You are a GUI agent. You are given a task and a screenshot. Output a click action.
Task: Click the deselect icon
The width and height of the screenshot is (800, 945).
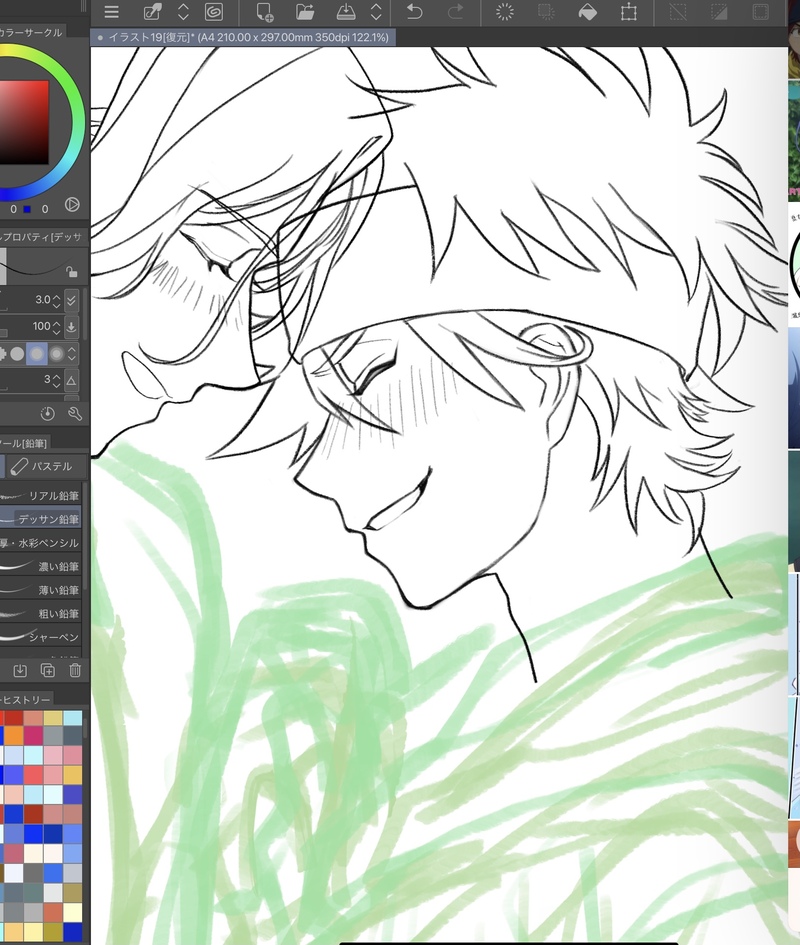(678, 12)
